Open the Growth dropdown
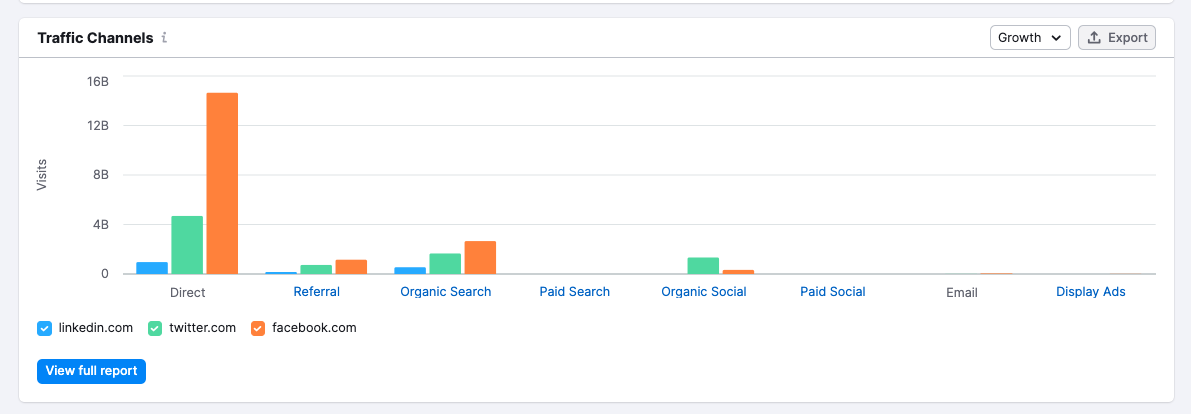 (1030, 37)
